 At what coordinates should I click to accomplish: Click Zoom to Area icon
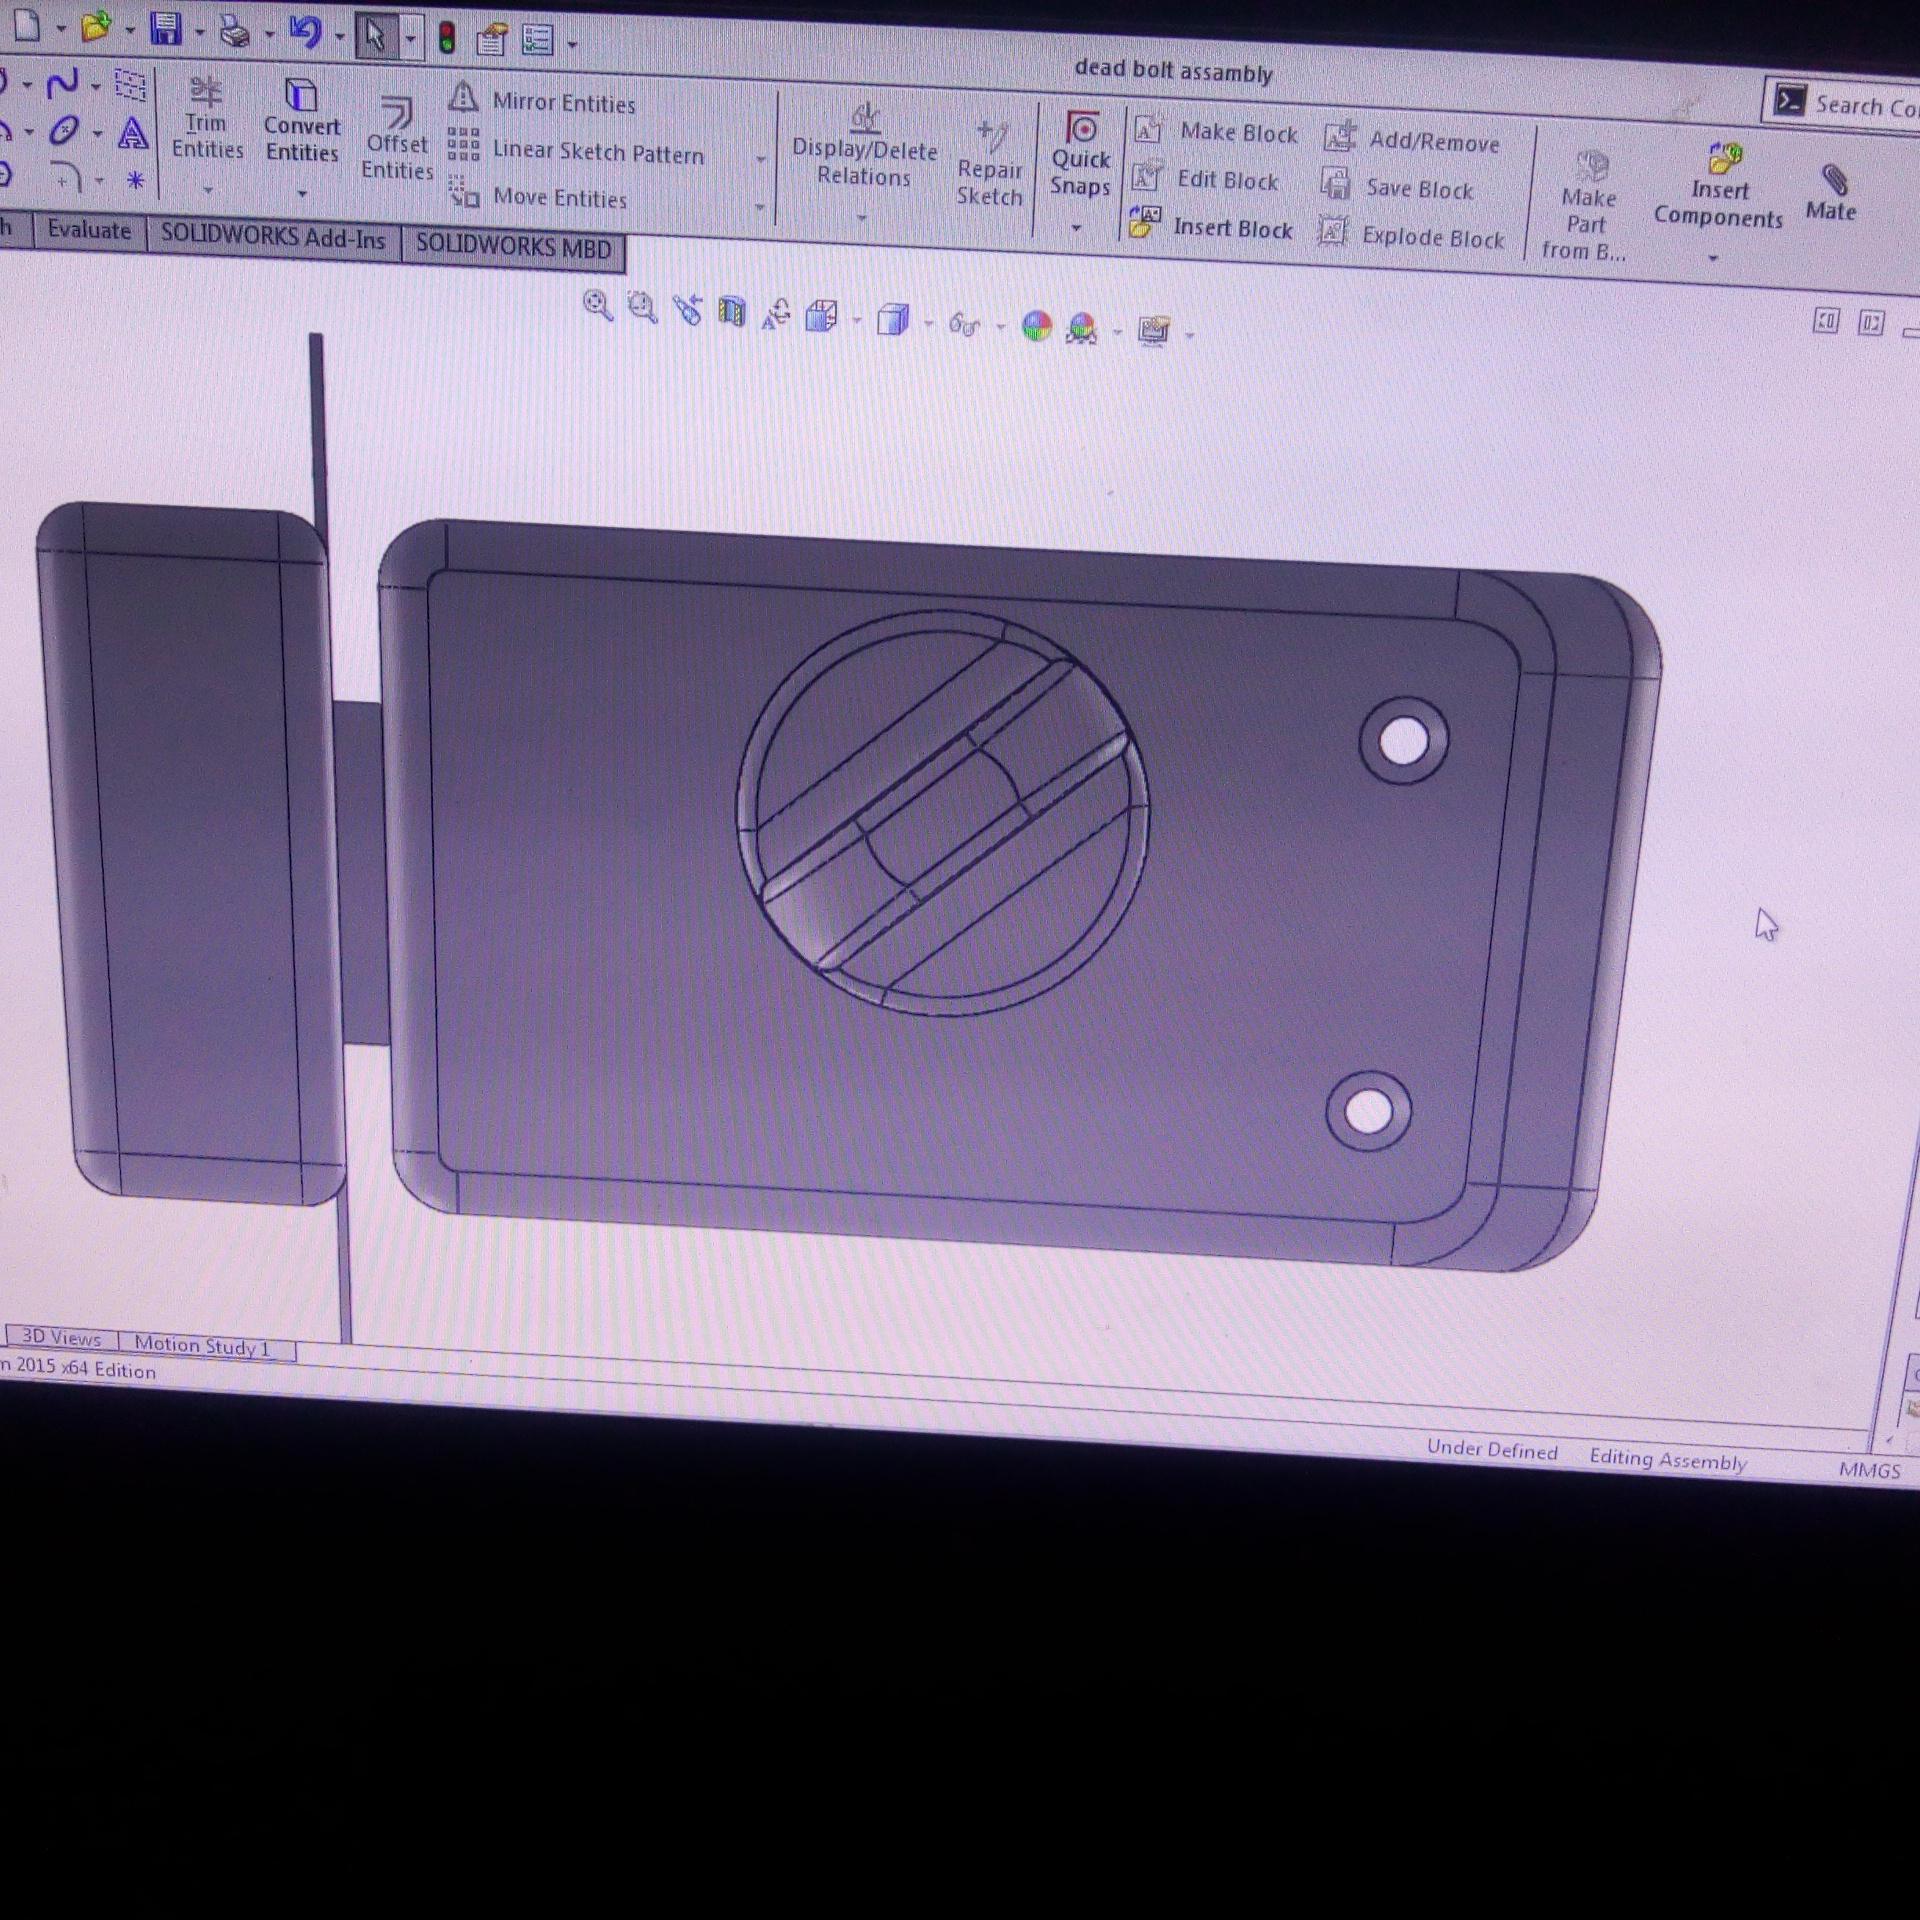(642, 308)
